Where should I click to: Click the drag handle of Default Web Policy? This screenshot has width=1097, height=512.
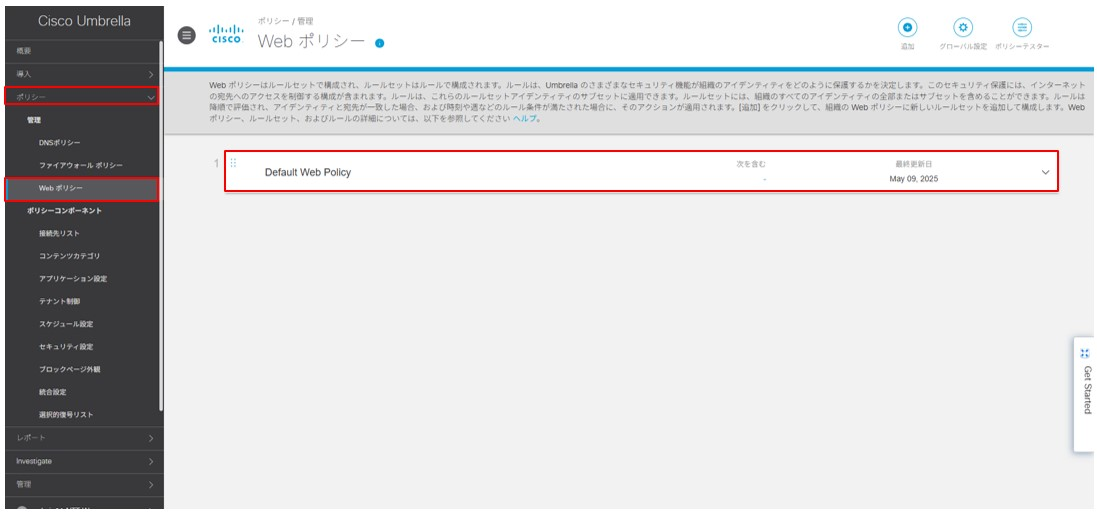click(x=234, y=163)
